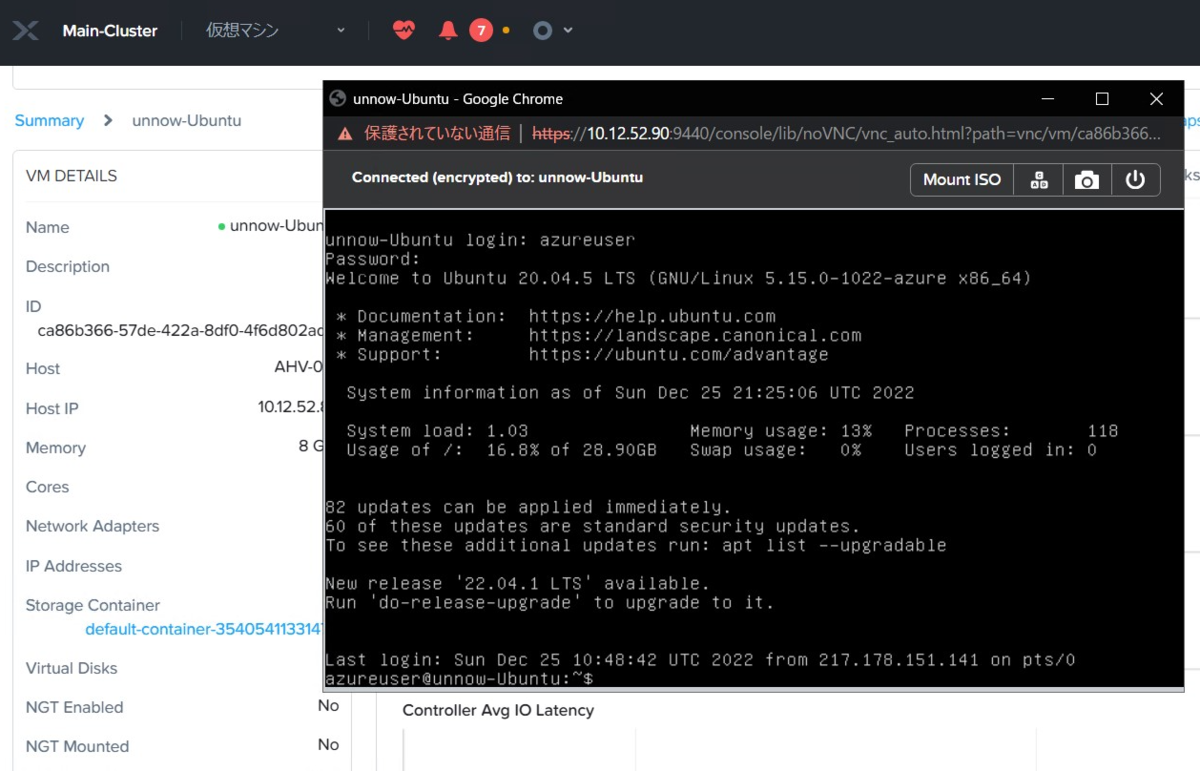Click the Description label
The width and height of the screenshot is (1200, 771).
coord(67,266)
